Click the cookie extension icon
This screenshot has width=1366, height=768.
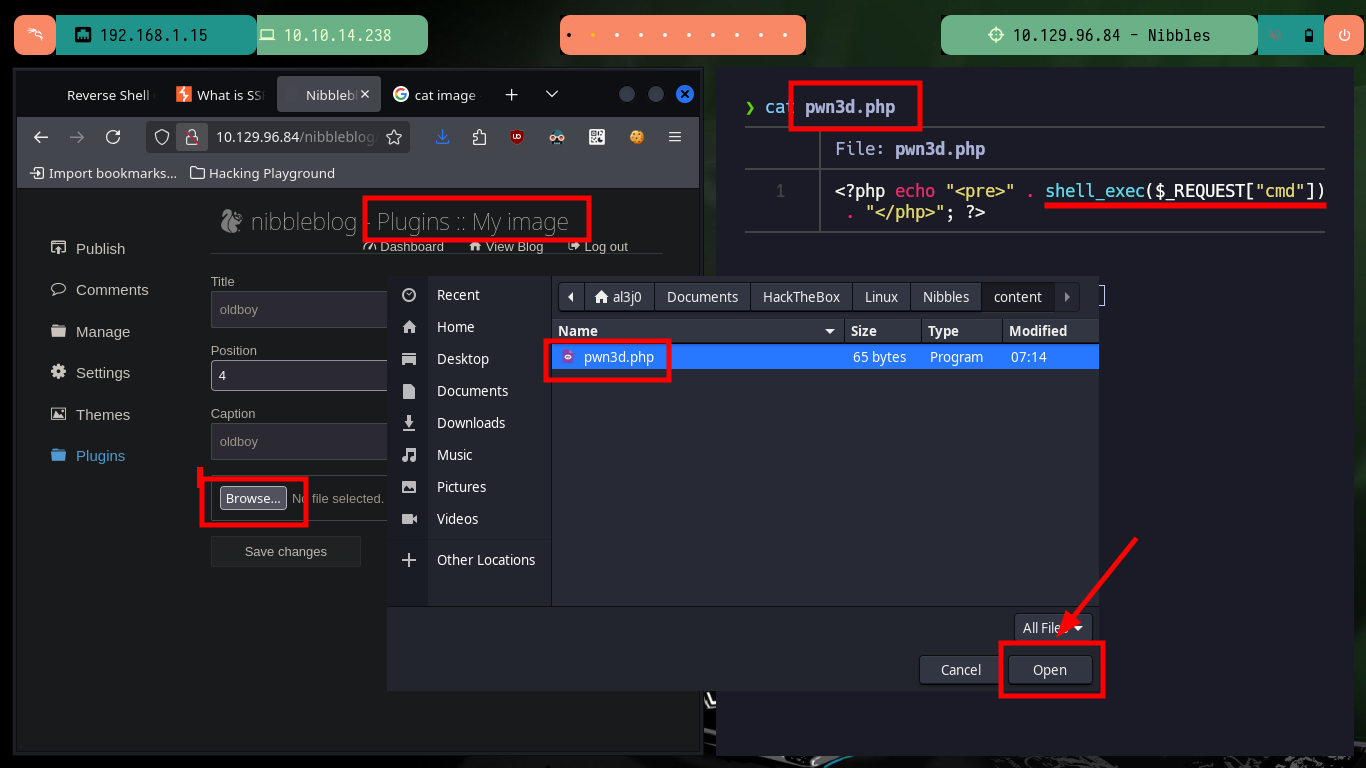(x=636, y=137)
